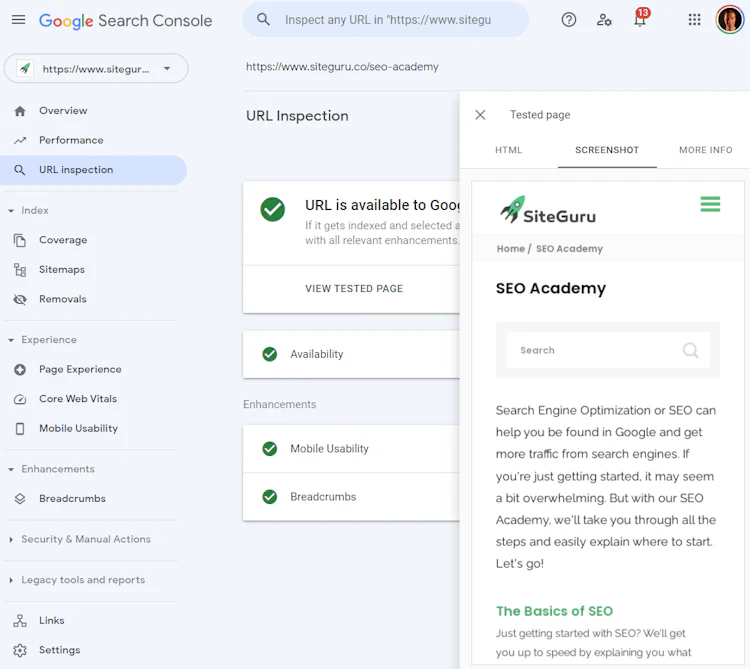Collapse the Enhancements sidebar section
Image resolution: width=750 pixels, height=669 pixels.
[11, 470]
